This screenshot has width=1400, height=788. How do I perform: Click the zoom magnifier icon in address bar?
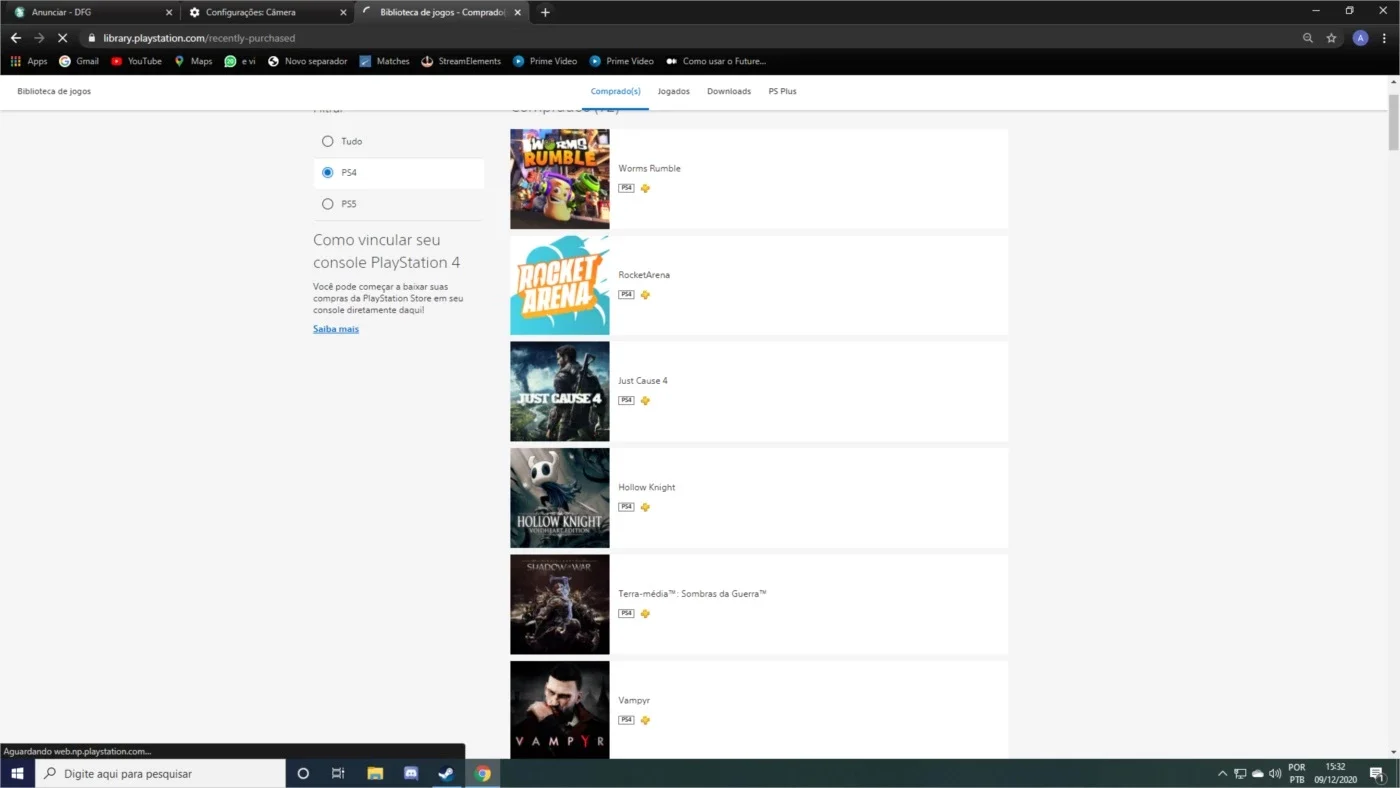click(x=1308, y=38)
